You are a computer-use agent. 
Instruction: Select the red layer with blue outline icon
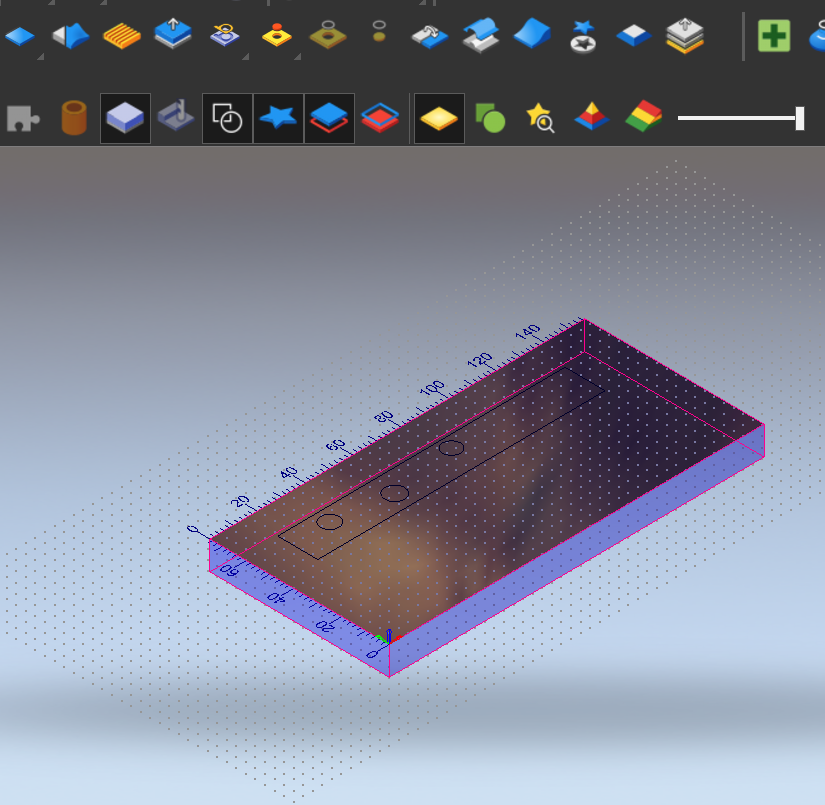pyautogui.click(x=380, y=118)
